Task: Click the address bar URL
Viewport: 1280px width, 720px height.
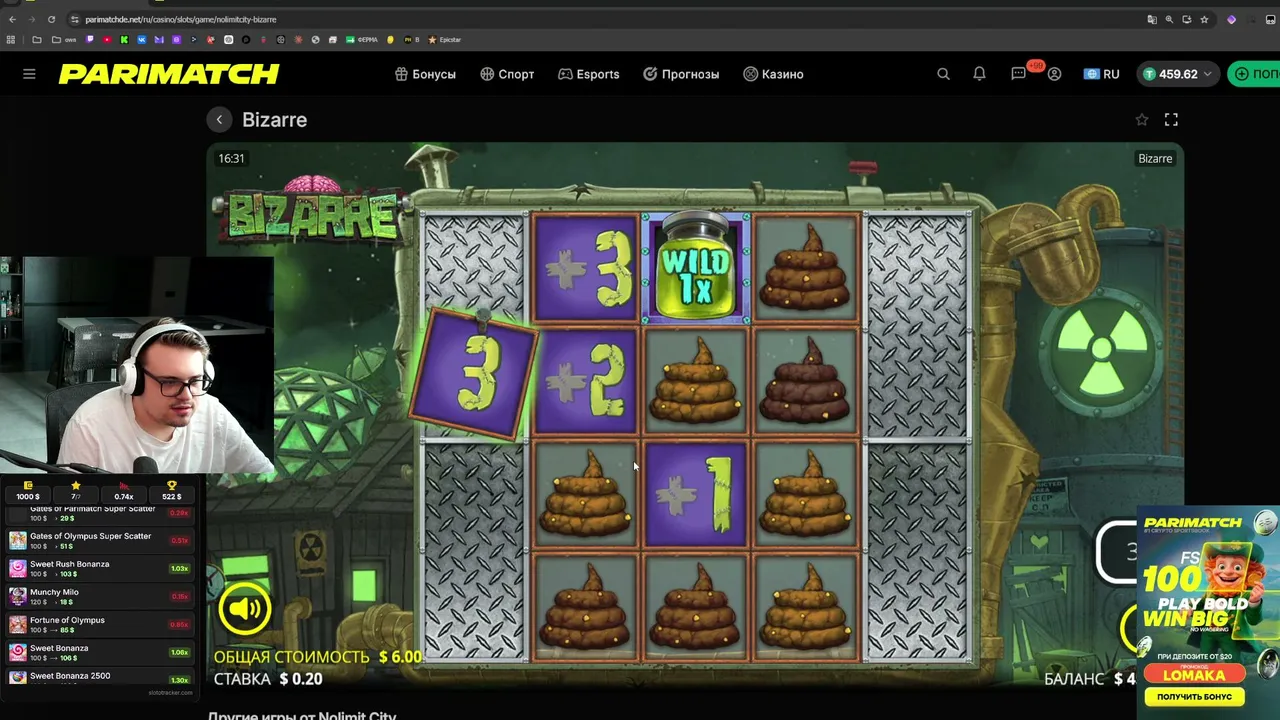Action: tap(181, 19)
